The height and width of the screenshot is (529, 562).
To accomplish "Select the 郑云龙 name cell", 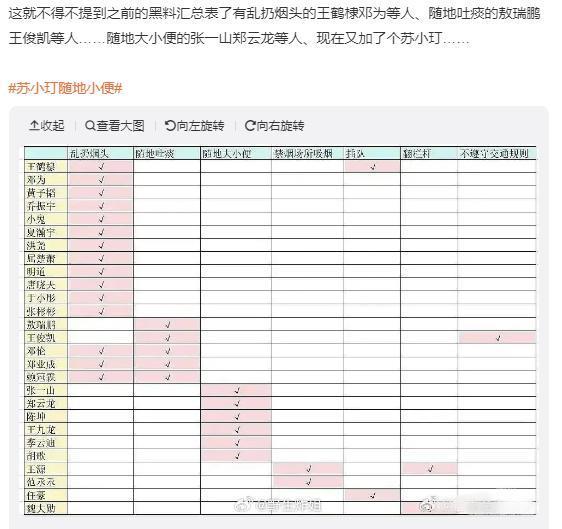I will (46, 403).
